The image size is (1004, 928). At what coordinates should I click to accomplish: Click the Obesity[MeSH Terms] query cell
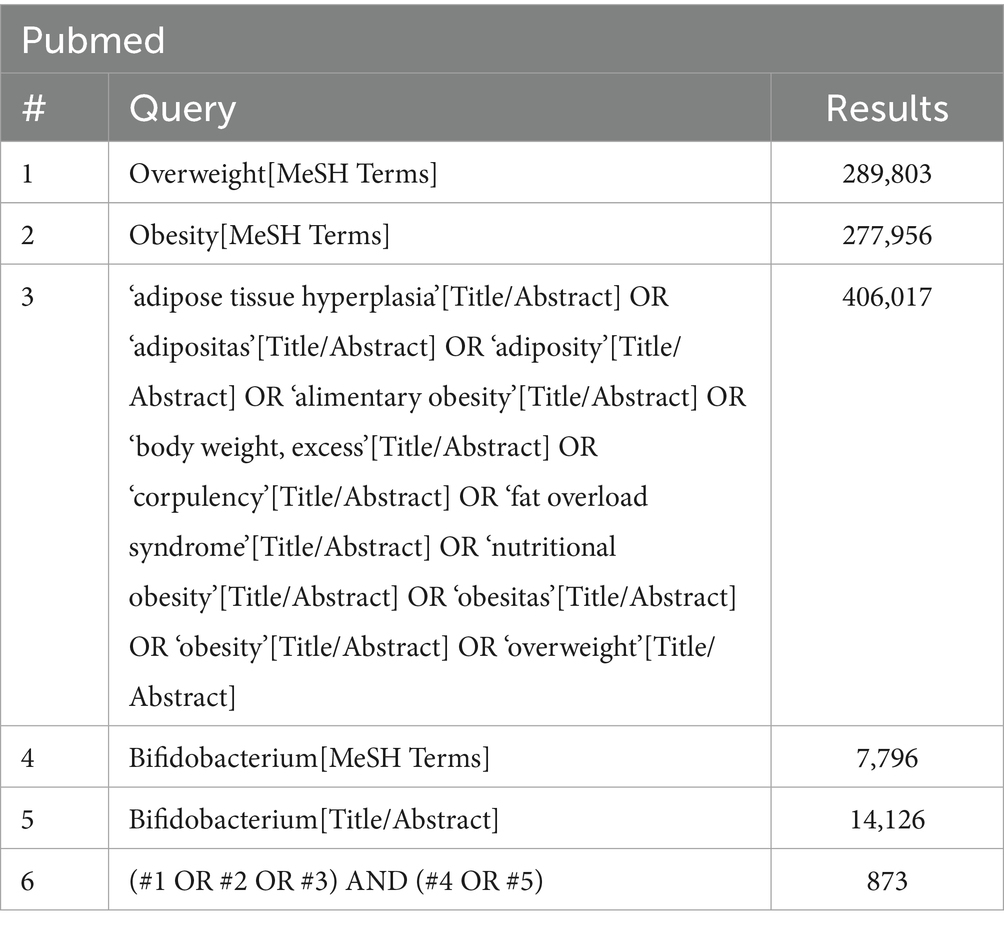(x=259, y=236)
